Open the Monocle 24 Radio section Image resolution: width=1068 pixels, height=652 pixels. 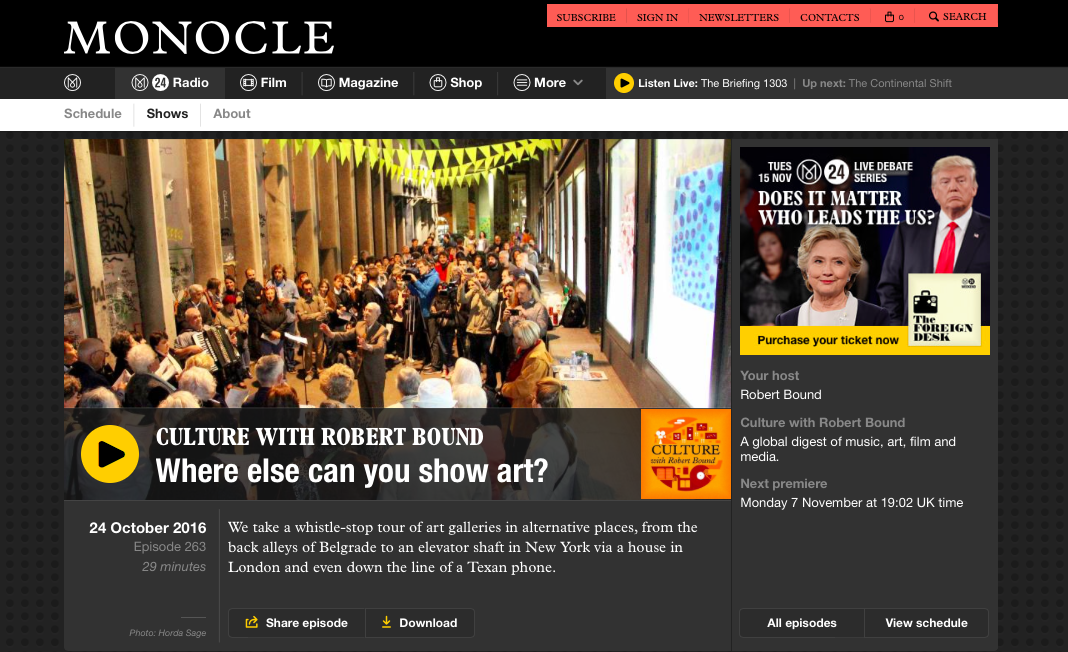(170, 83)
